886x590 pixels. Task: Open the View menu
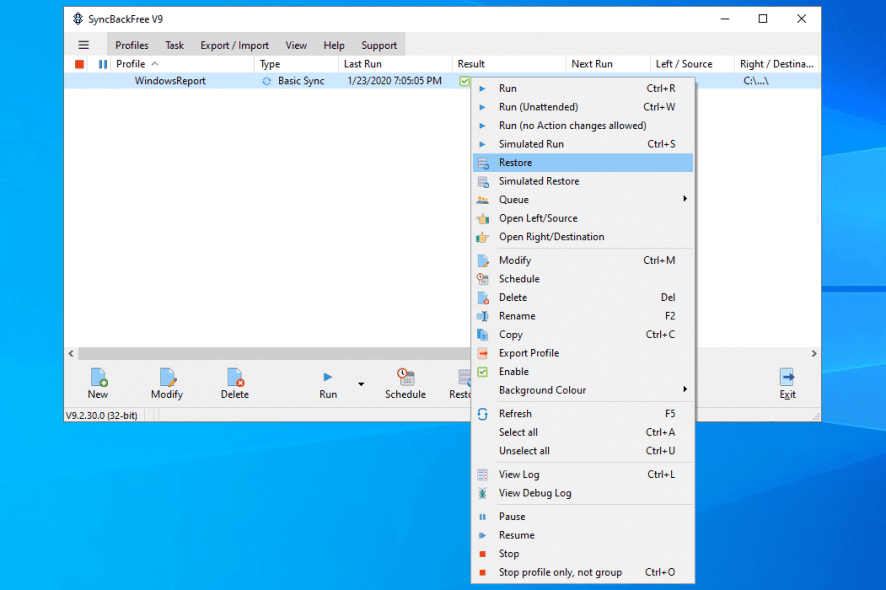point(296,45)
